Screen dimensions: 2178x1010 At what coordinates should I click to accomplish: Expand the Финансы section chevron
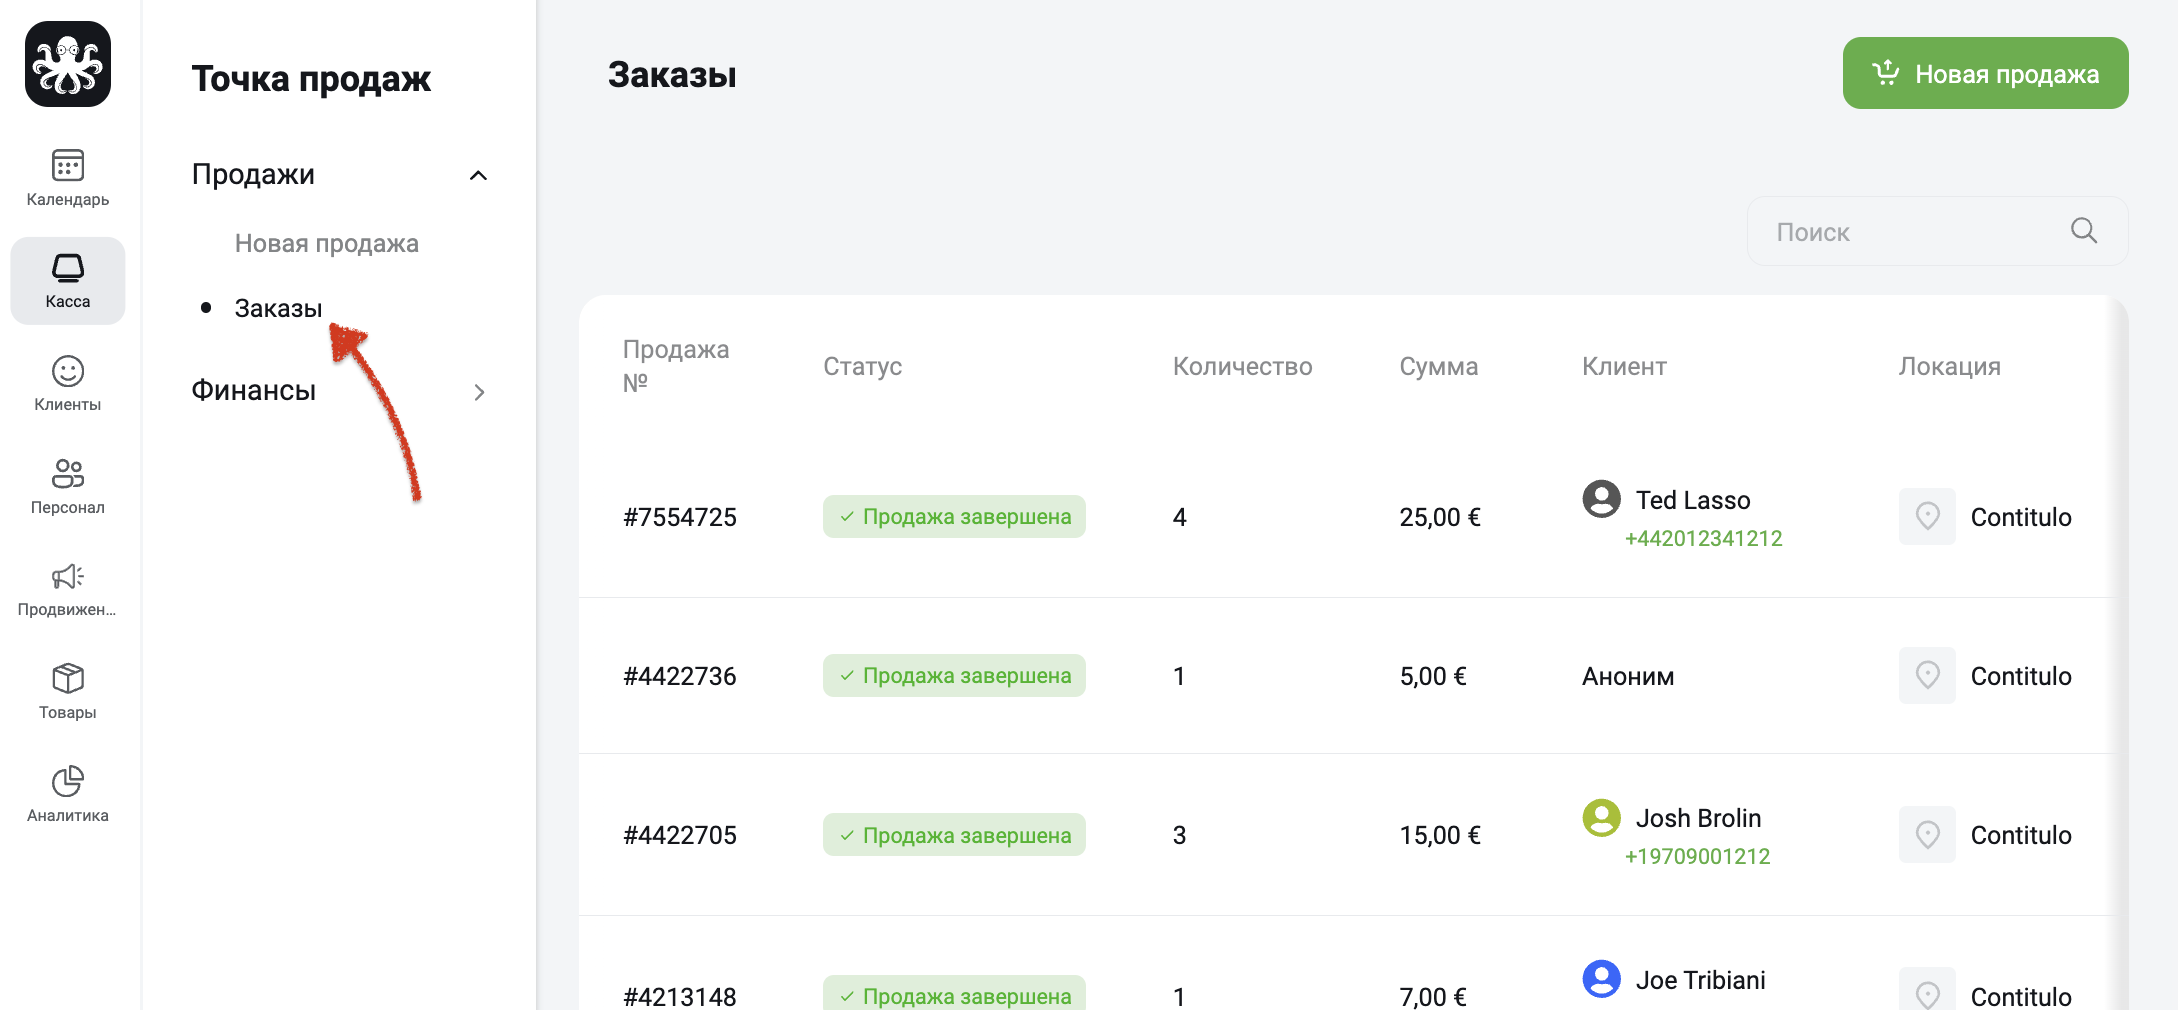tap(478, 392)
